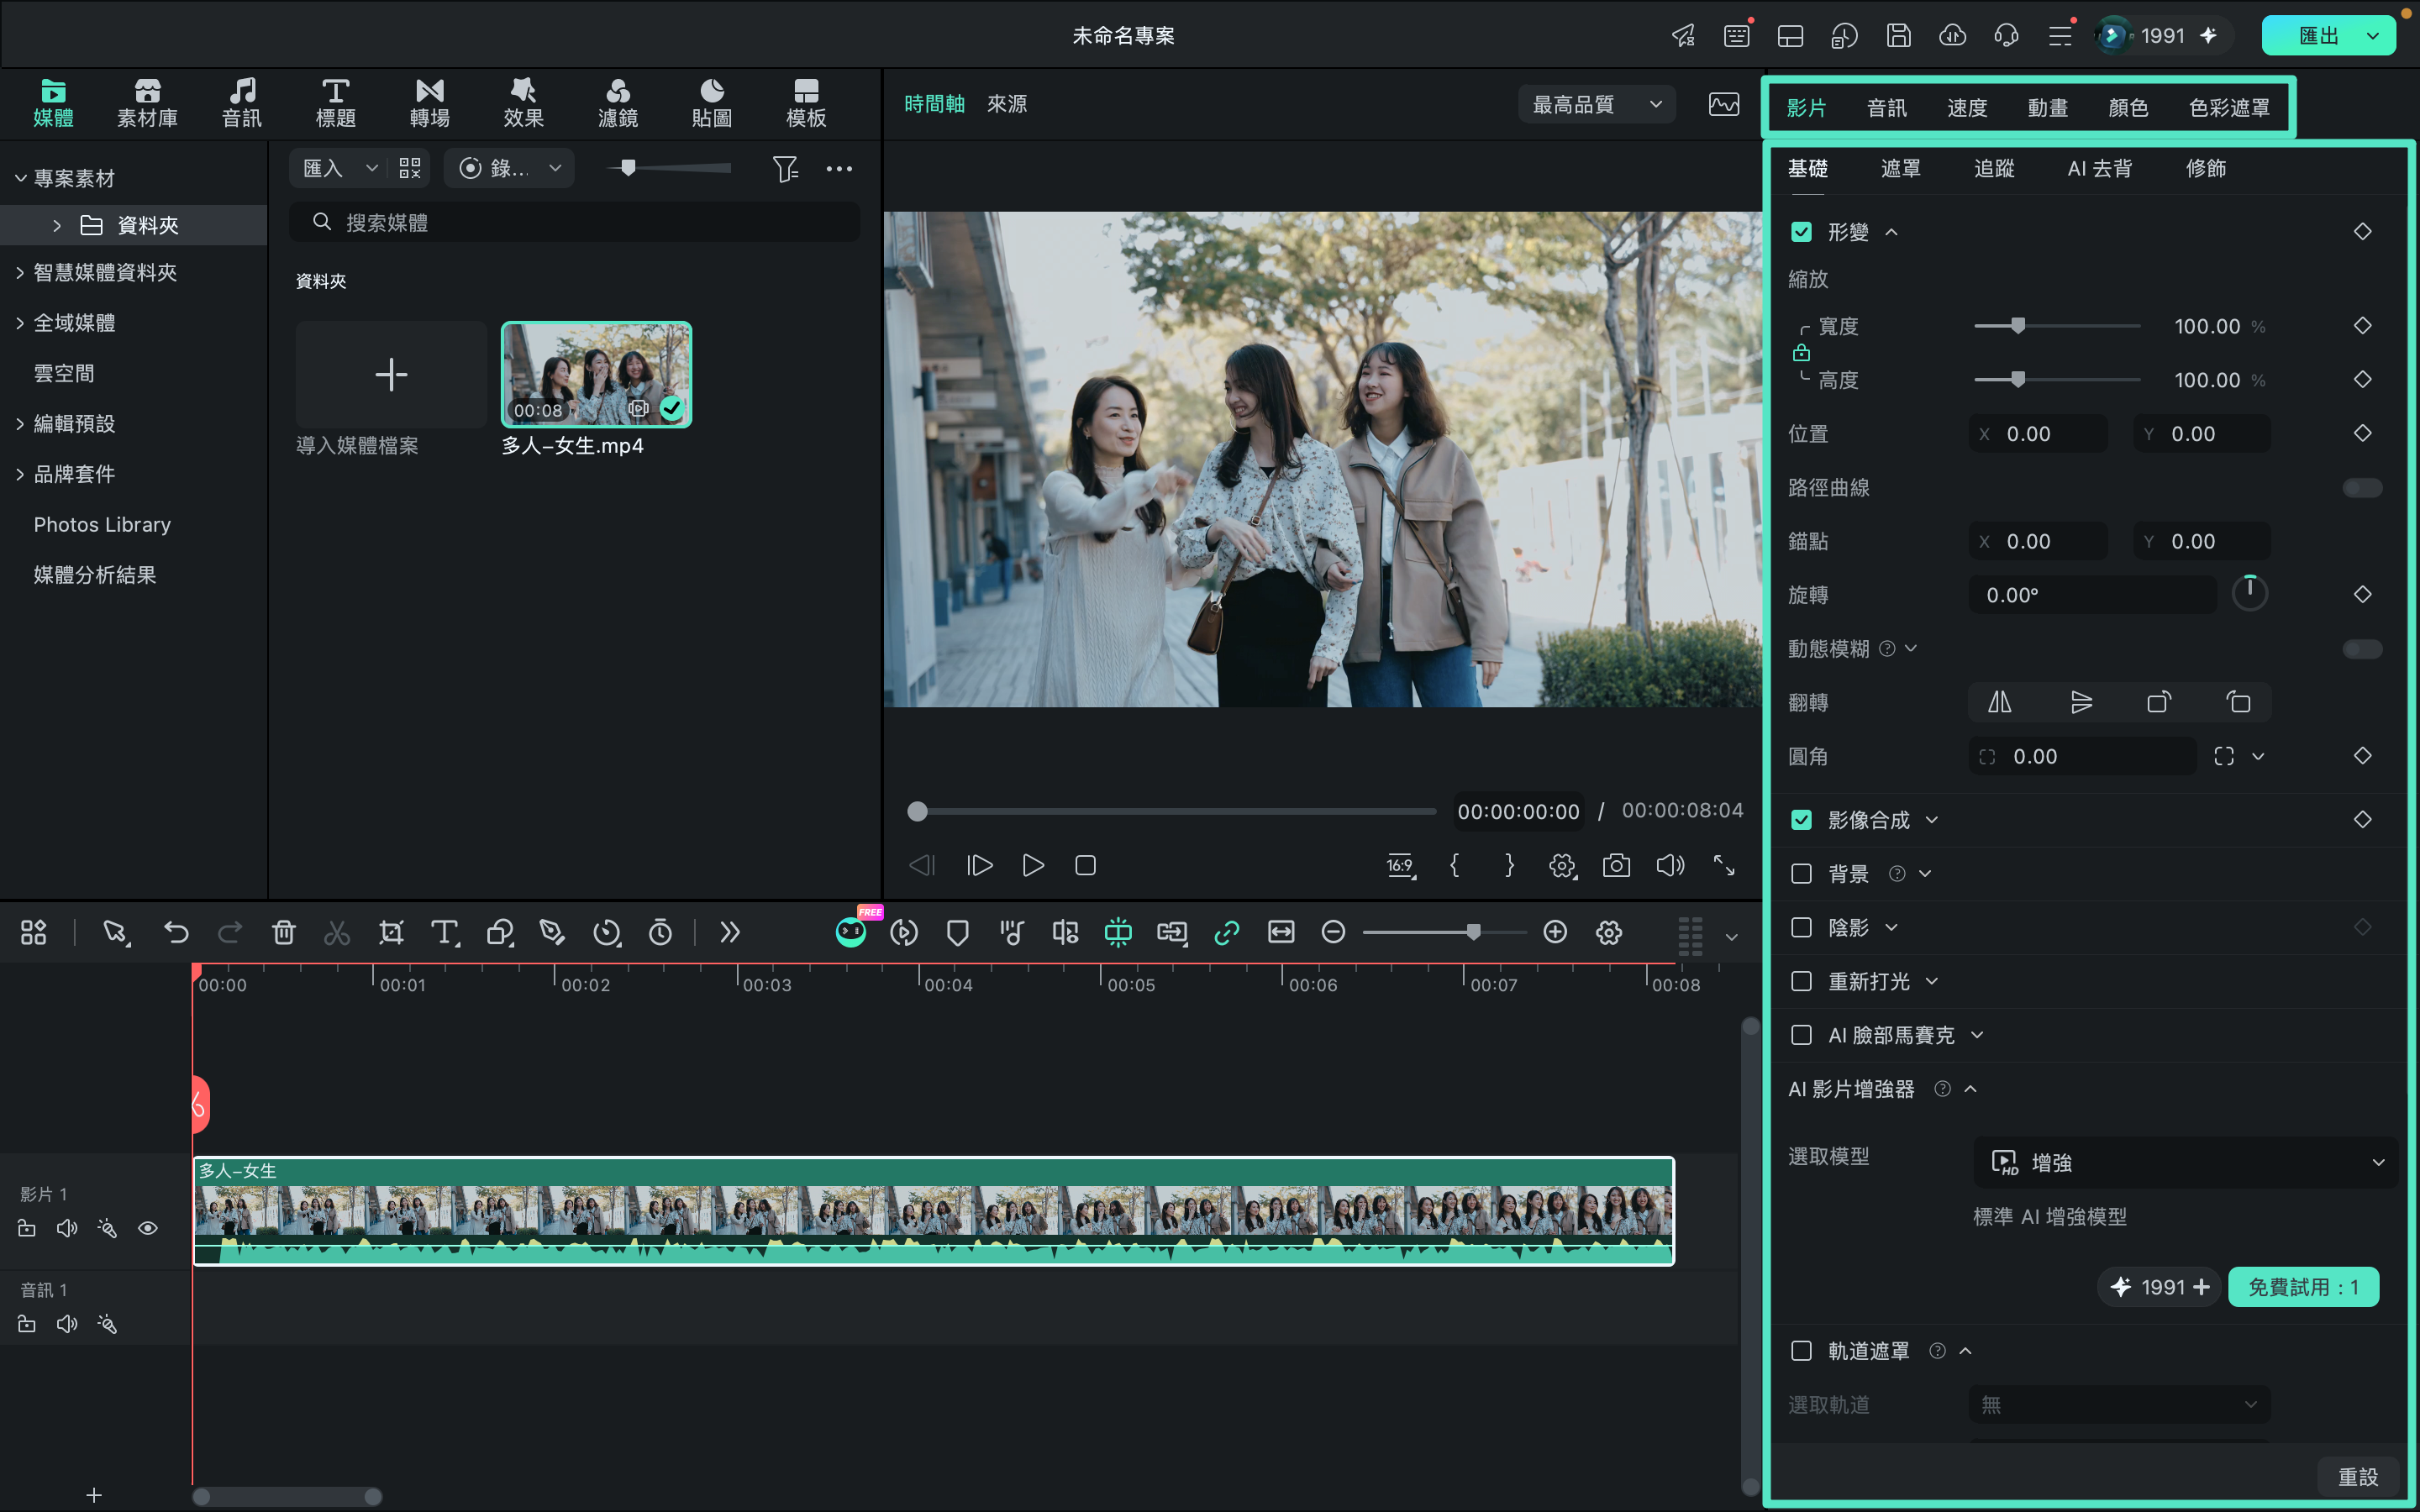Flip horizontally using the 翻轉 mirror icon
The width and height of the screenshot is (2420, 1512).
[1999, 702]
